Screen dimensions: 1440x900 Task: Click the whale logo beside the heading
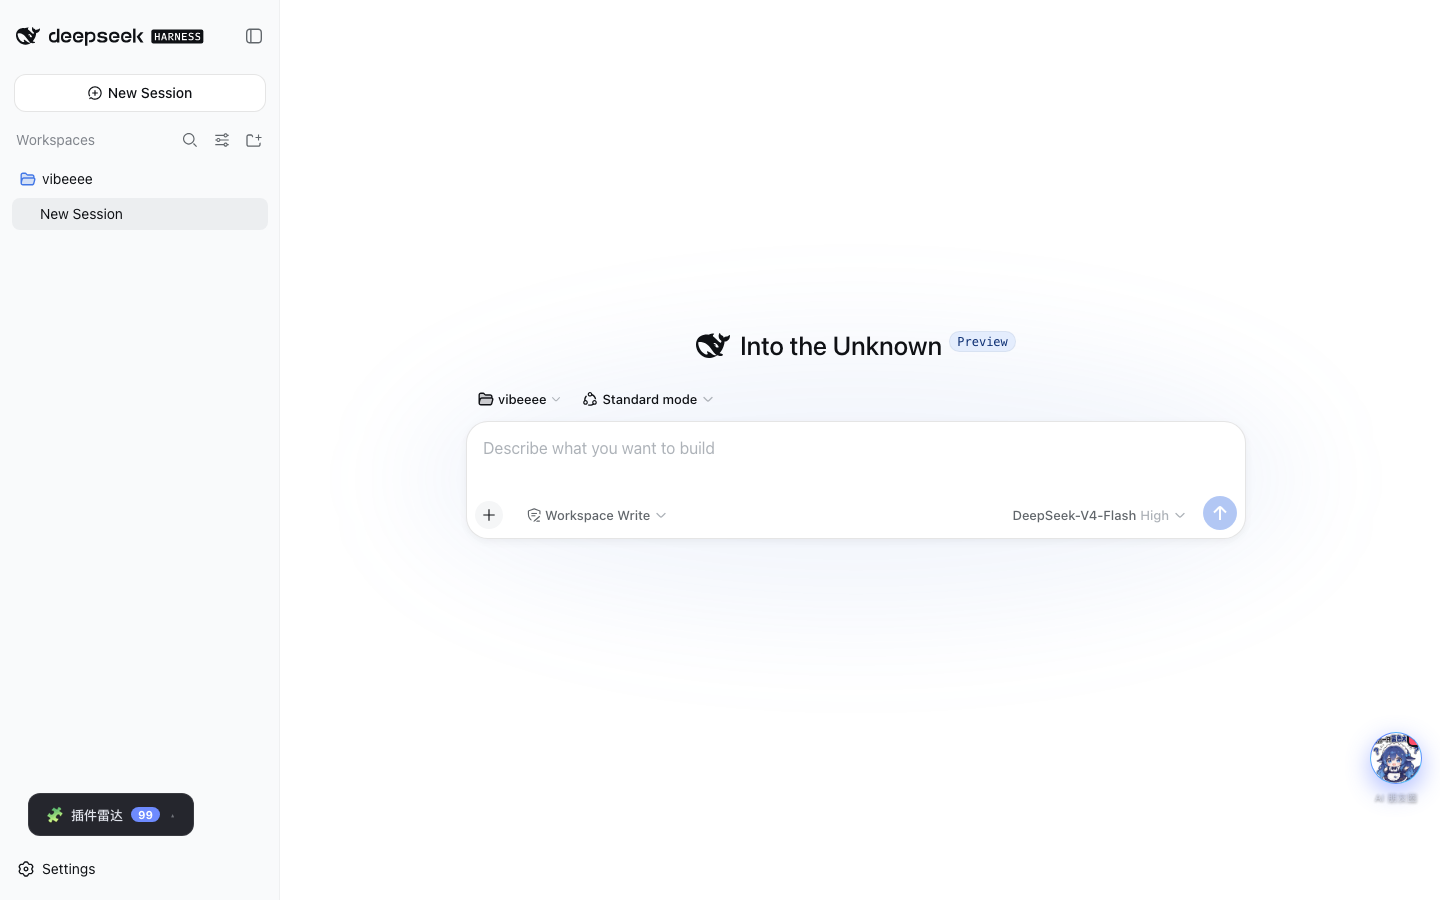(713, 345)
